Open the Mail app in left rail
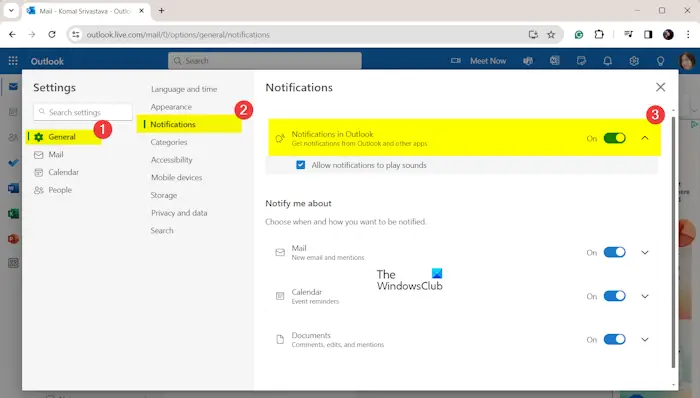This screenshot has width=700, height=398. pyautogui.click(x=13, y=86)
